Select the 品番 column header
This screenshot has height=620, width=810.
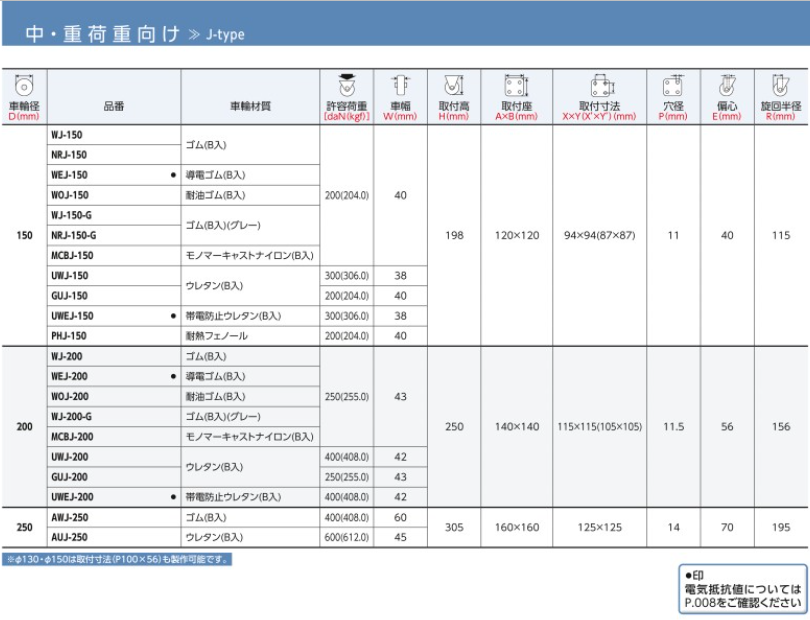(114, 104)
